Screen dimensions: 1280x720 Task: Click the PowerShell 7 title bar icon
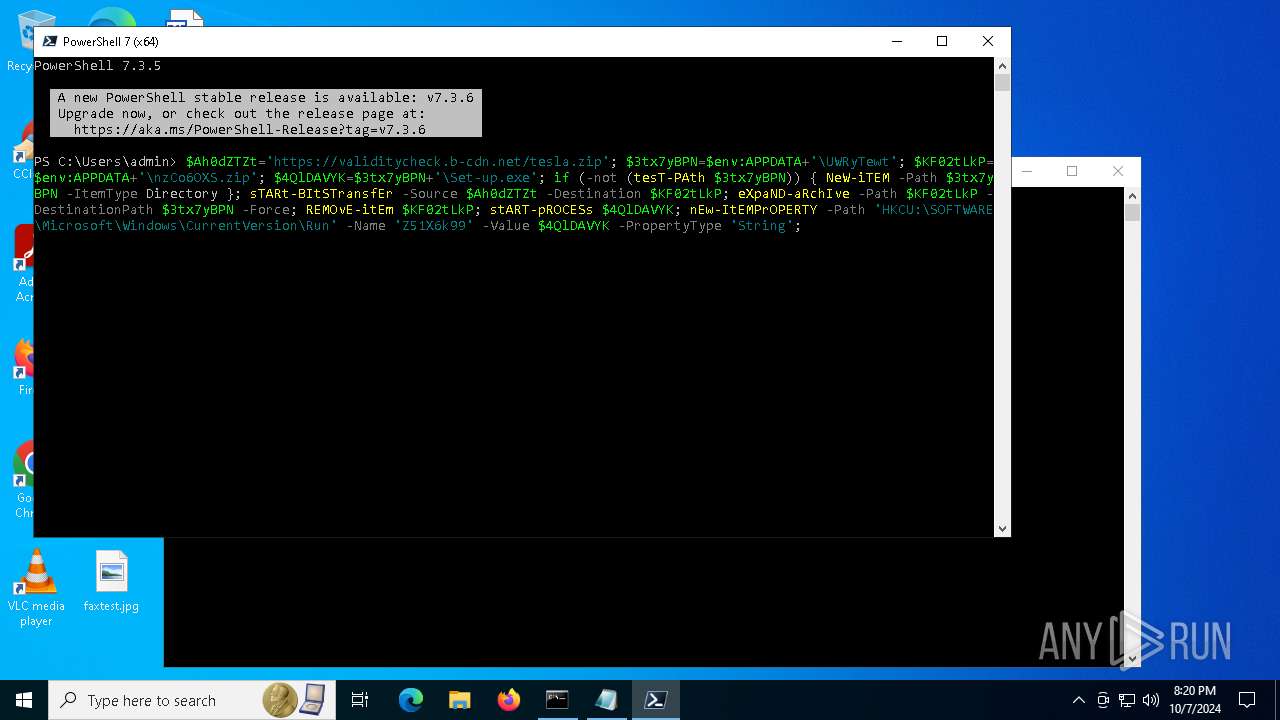(x=49, y=41)
